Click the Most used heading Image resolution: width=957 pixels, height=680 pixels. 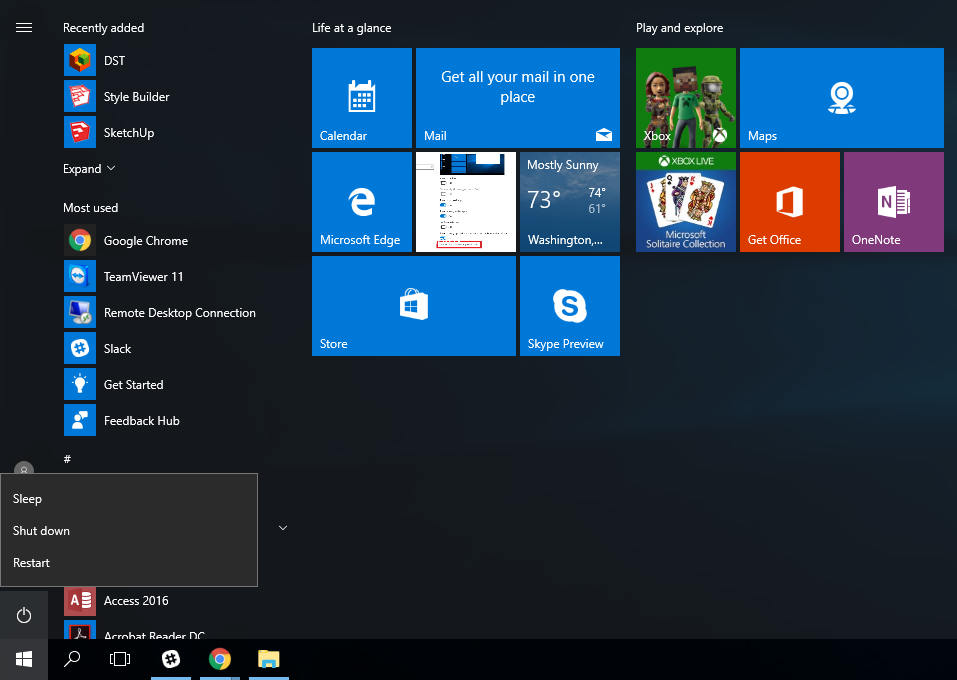[90, 208]
